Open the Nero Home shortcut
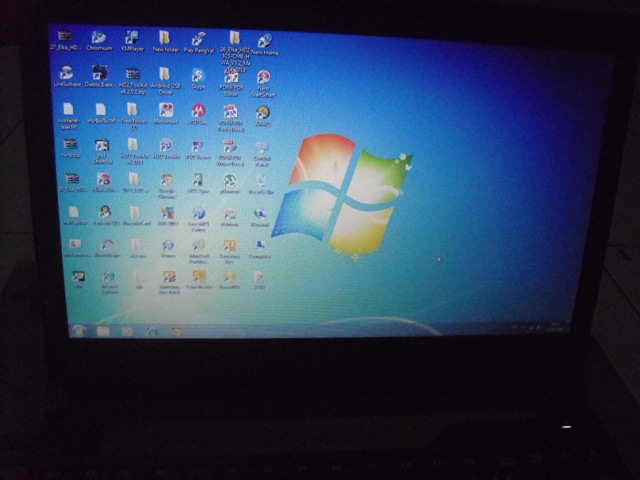 coord(264,45)
